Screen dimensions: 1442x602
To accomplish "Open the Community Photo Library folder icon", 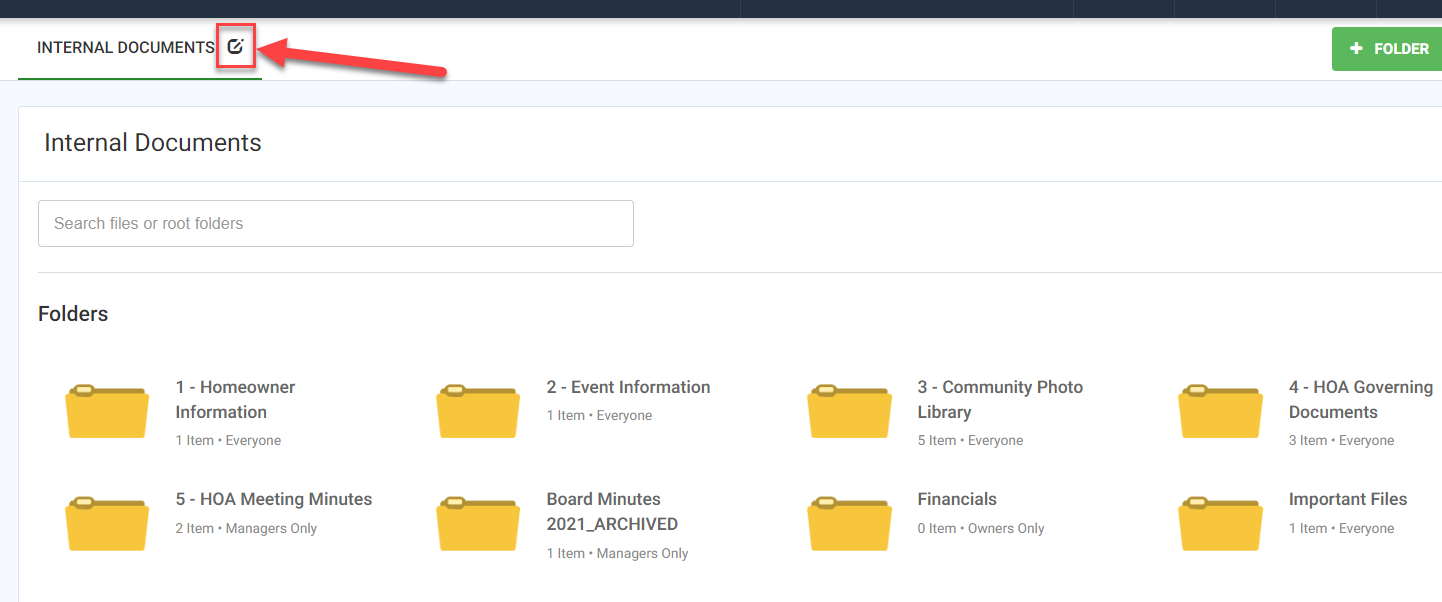I will click(849, 410).
